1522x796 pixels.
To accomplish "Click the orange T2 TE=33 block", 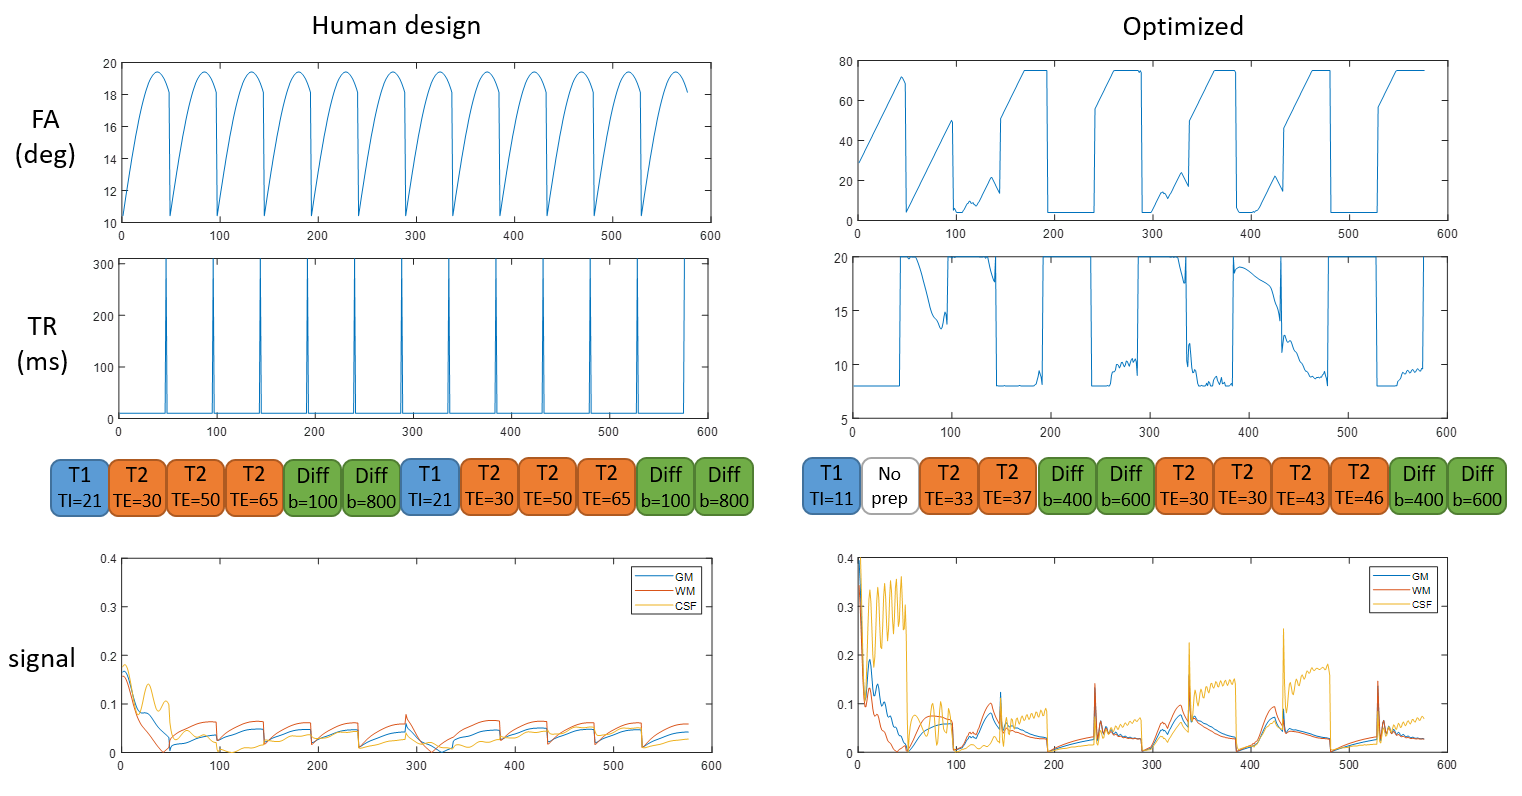I will (948, 486).
